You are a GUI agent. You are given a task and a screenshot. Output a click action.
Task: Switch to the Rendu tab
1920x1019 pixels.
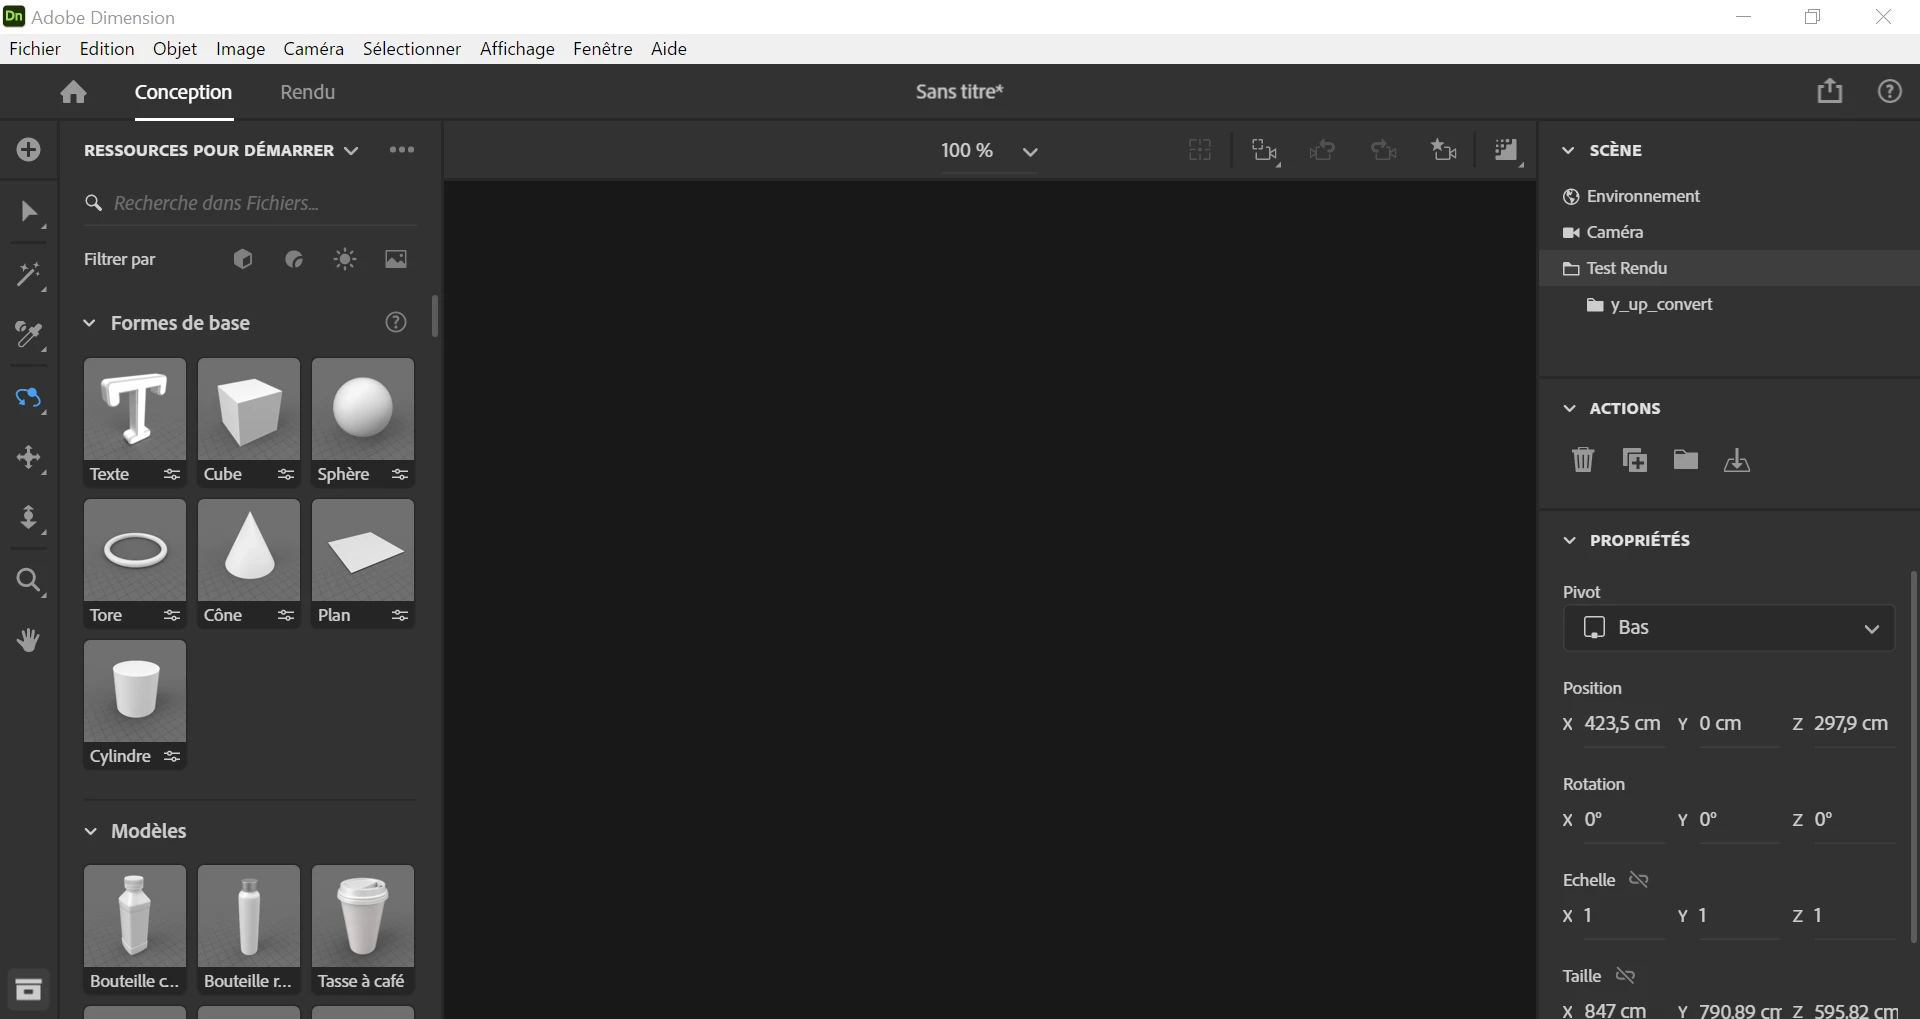click(307, 92)
